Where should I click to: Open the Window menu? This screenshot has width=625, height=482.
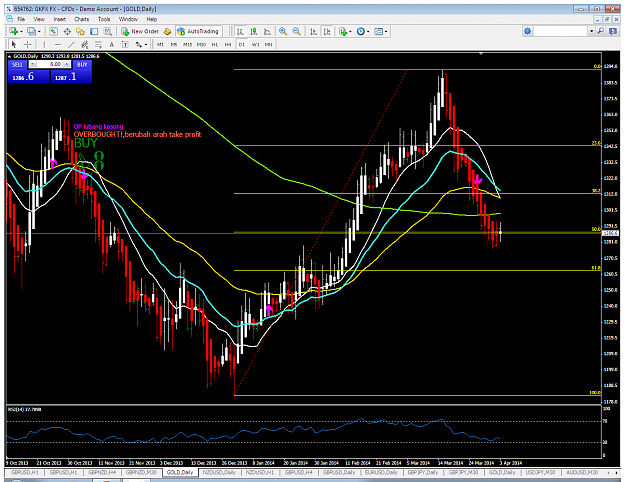point(128,19)
